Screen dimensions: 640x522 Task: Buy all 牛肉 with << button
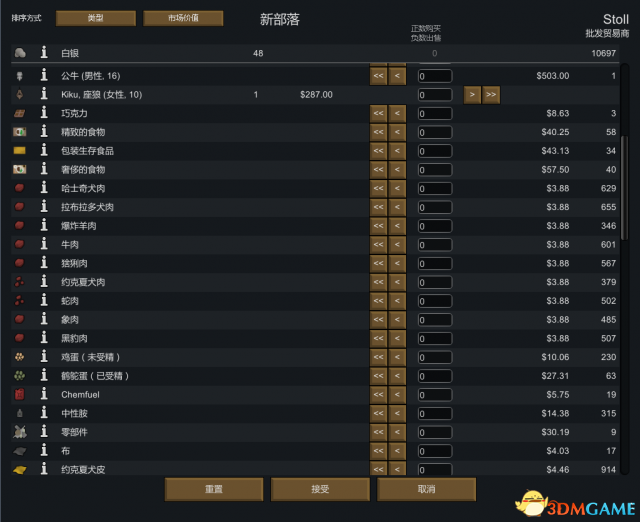[x=378, y=245]
